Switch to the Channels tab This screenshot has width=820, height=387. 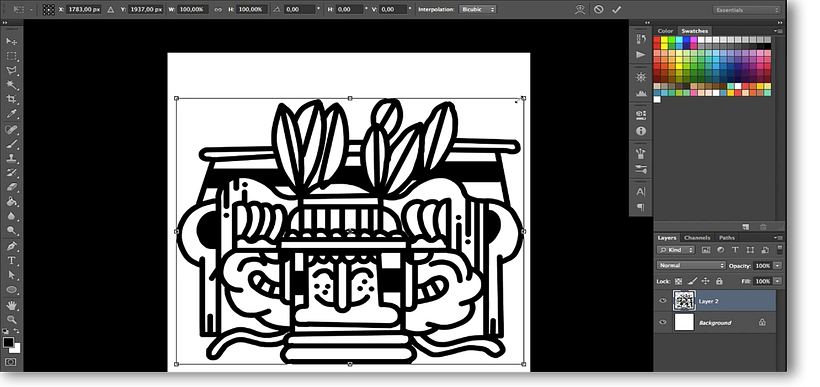pos(697,237)
